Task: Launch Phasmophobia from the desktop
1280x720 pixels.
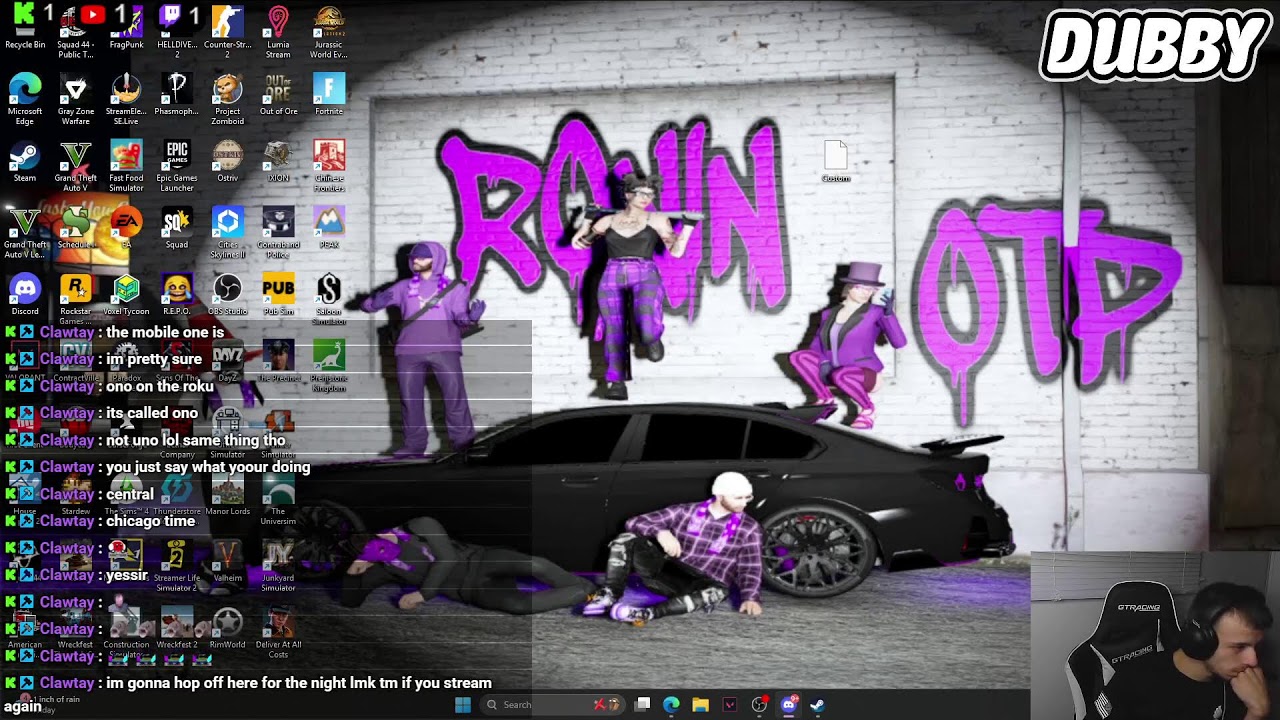Action: tap(177, 95)
